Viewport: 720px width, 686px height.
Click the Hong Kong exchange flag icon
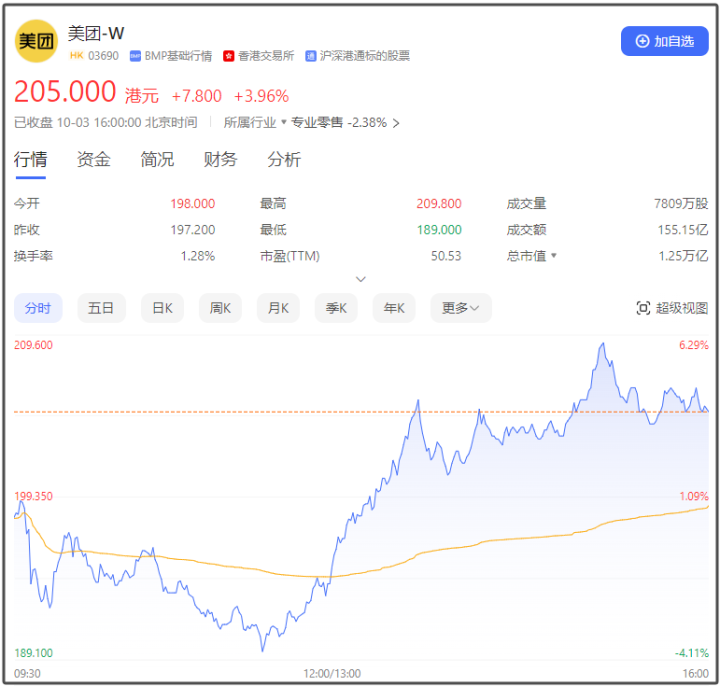(229, 56)
